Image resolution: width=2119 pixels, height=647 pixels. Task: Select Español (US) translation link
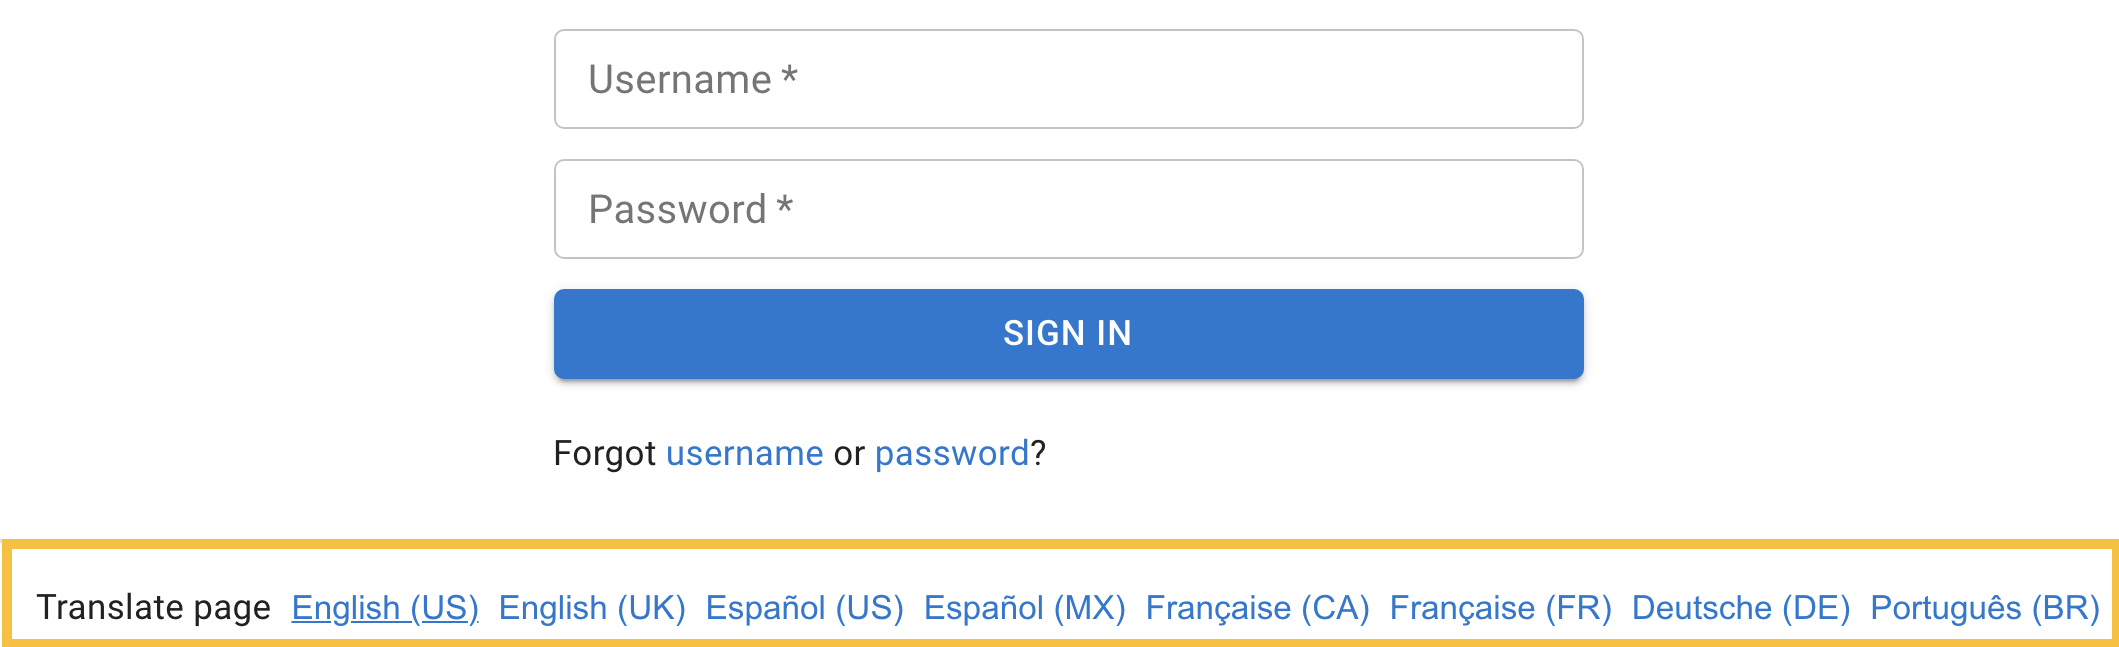[x=804, y=608]
